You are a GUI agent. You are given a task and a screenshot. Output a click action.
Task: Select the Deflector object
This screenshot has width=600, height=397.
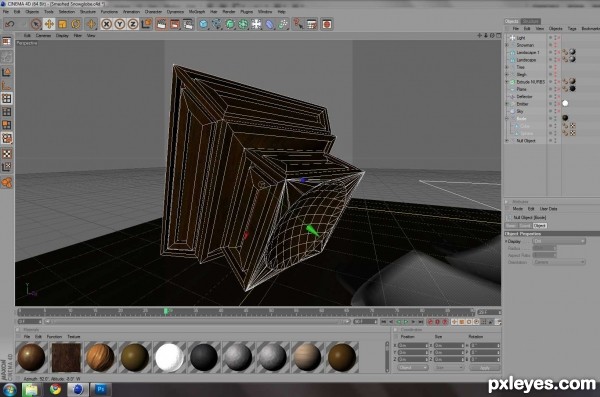point(524,96)
